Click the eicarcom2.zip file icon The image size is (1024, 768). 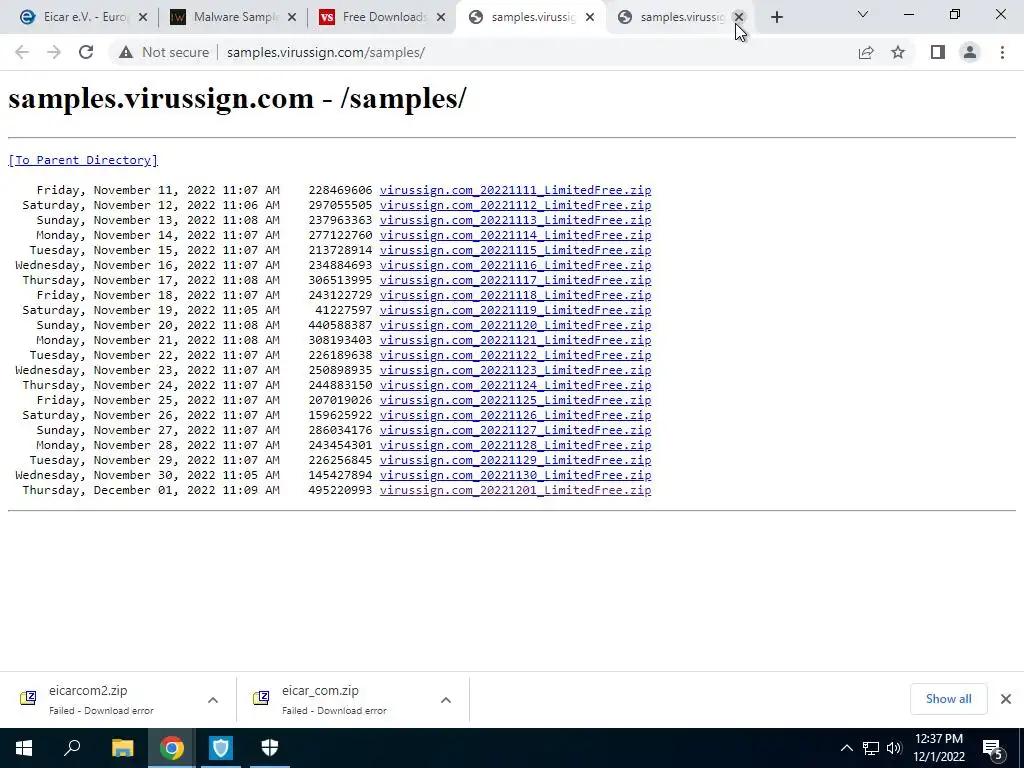28,698
